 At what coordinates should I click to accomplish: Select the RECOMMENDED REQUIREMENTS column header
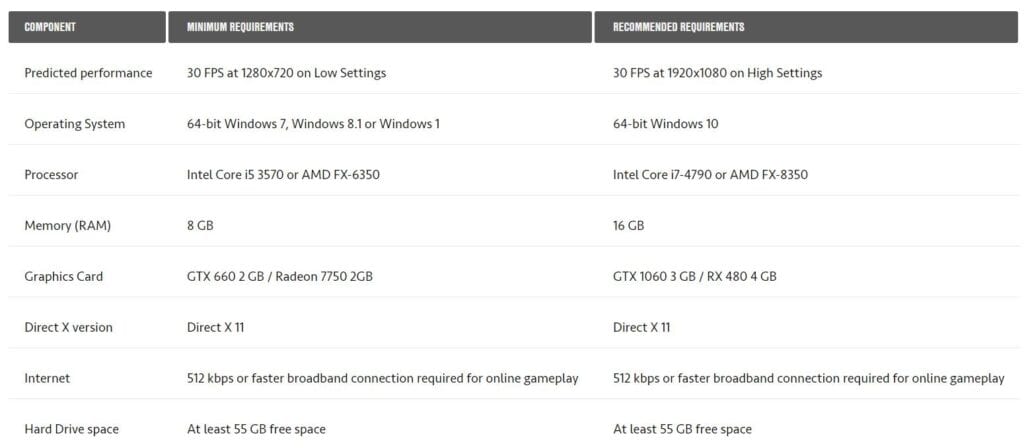pos(806,27)
